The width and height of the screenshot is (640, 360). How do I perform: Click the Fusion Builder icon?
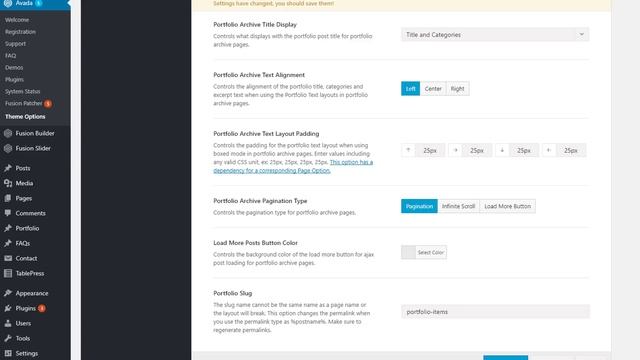tap(8, 133)
